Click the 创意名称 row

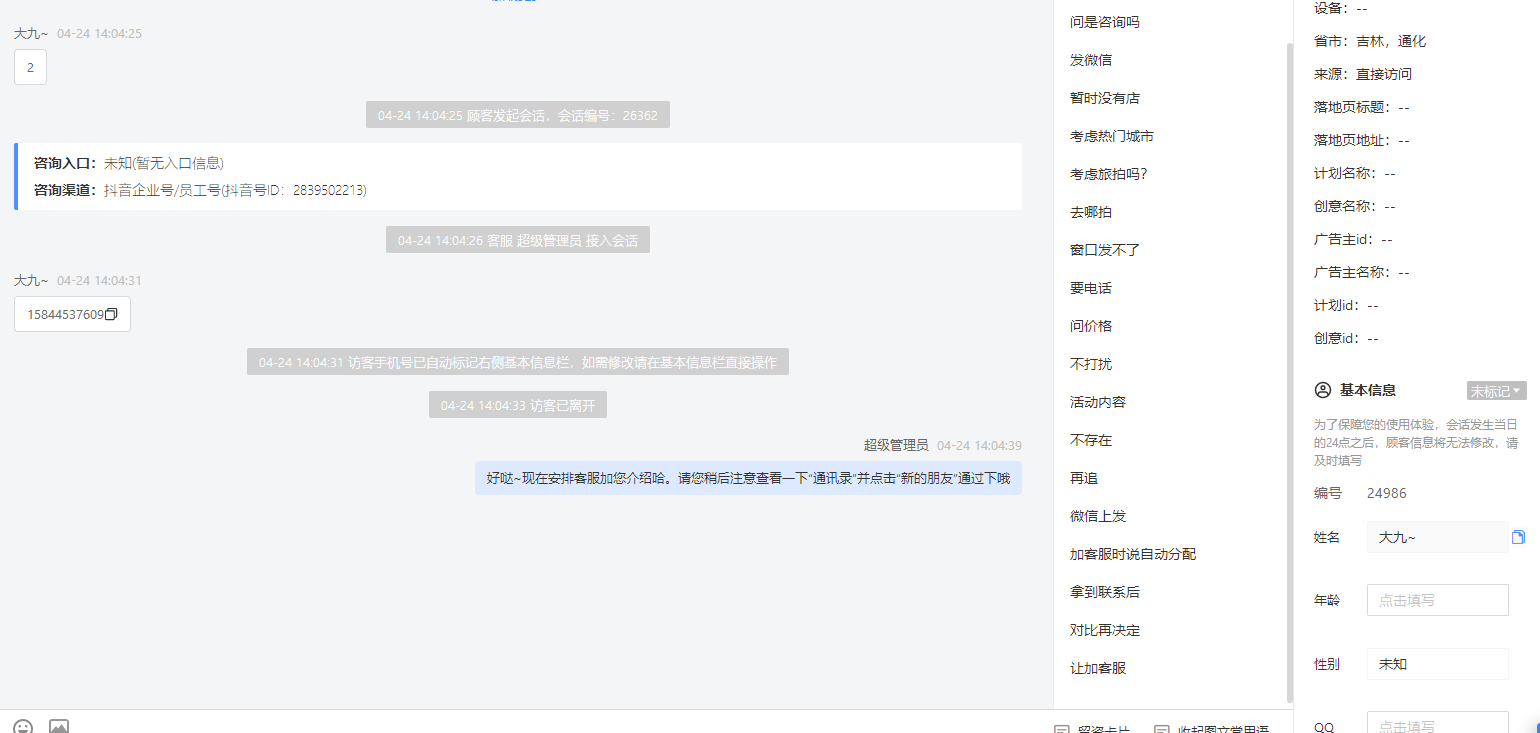[1355, 206]
